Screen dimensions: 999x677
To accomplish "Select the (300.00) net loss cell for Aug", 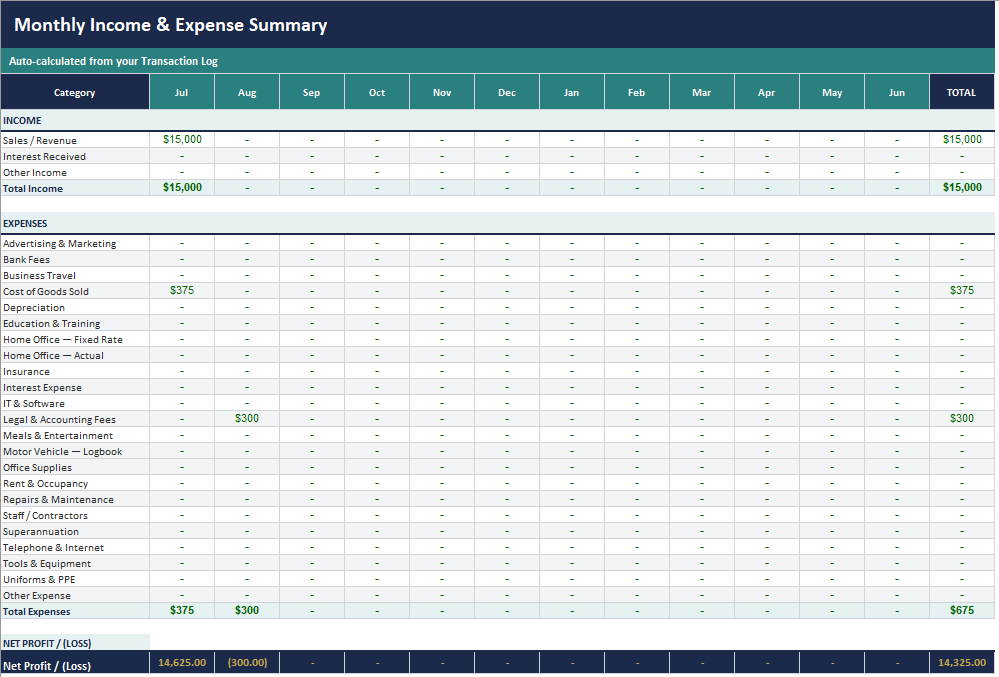I will pyautogui.click(x=246, y=662).
